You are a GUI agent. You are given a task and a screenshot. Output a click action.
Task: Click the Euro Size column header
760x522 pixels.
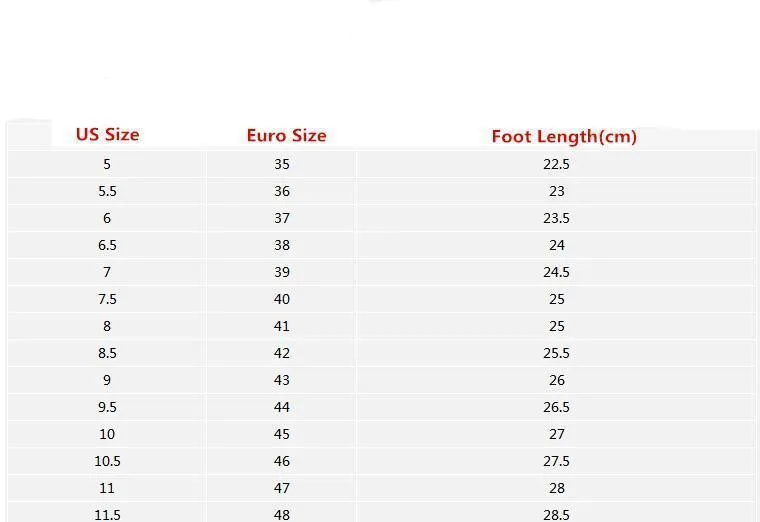pos(286,135)
